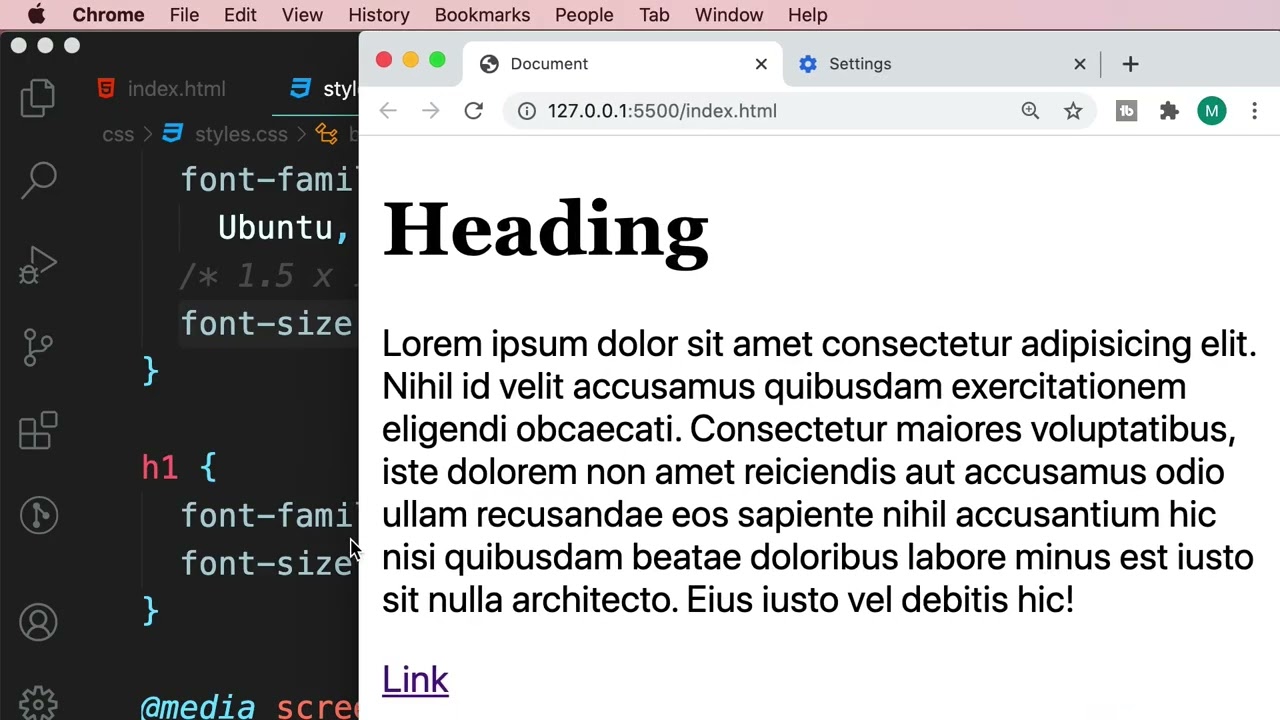
Task: Open the People menu
Action: click(x=584, y=15)
